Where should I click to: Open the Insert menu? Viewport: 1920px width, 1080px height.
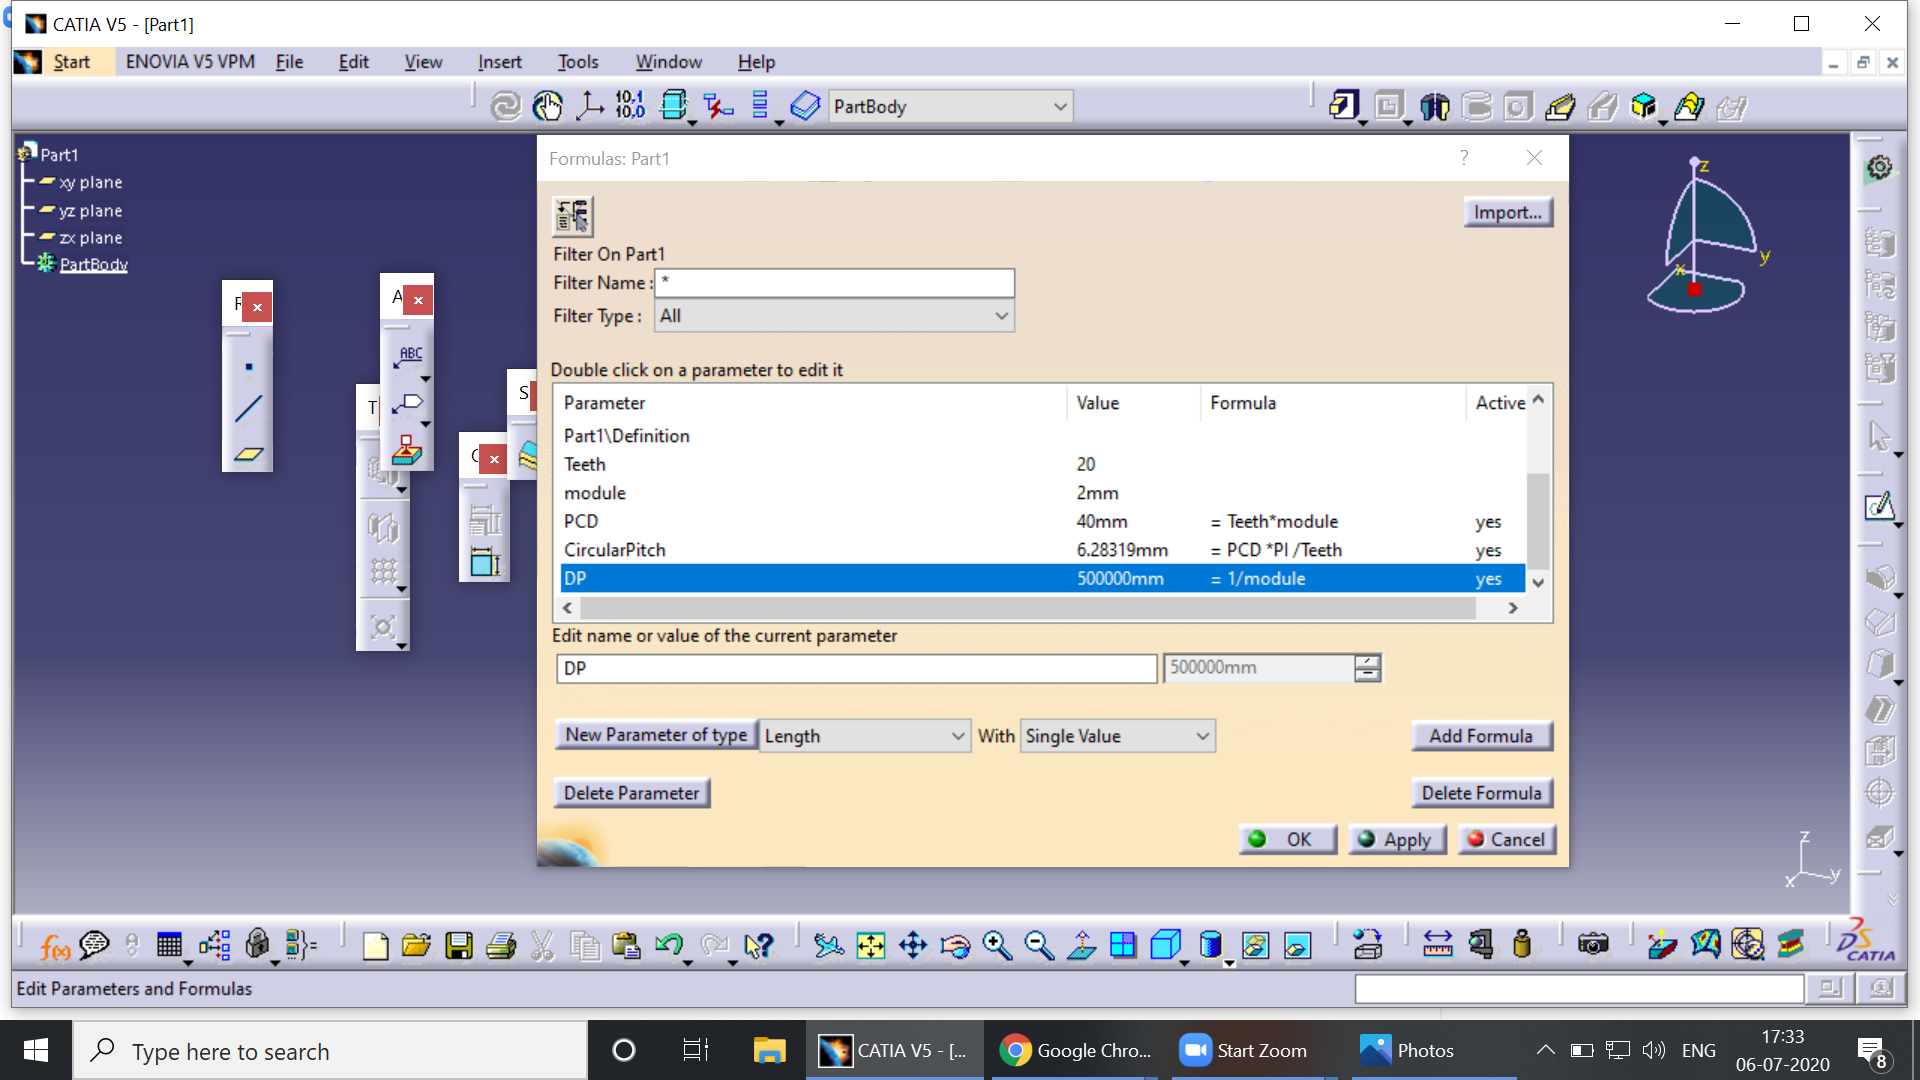pos(499,62)
